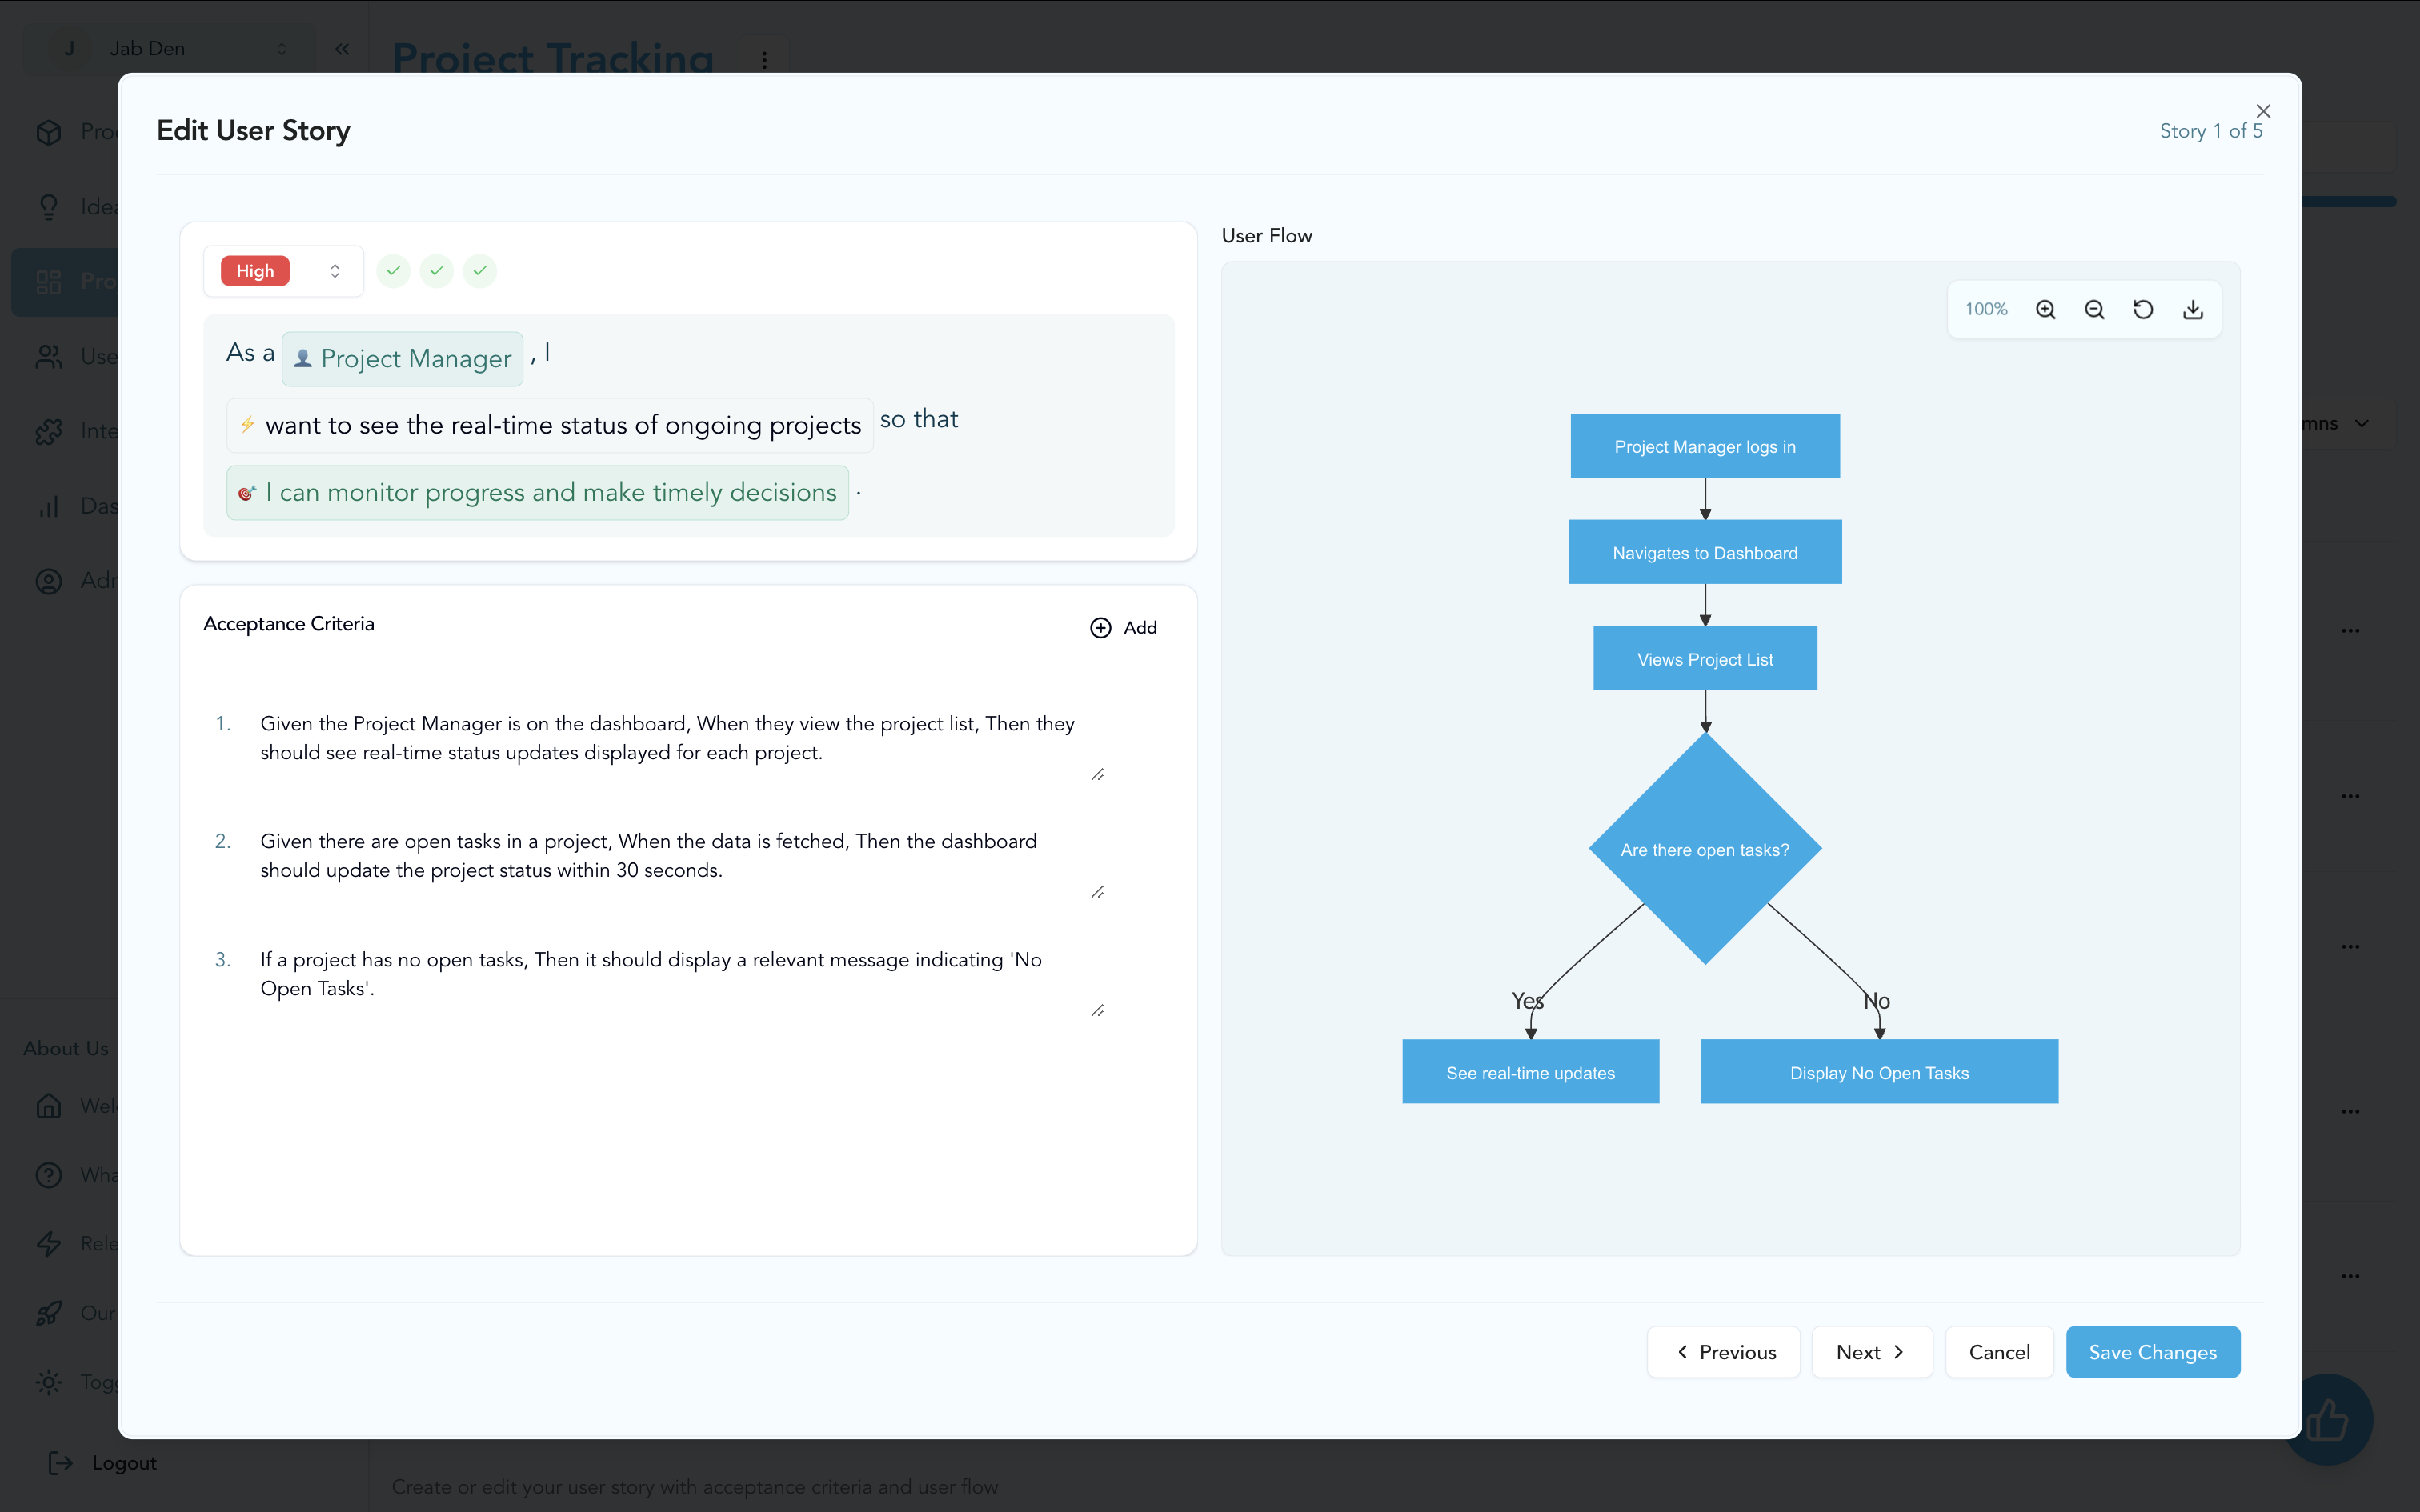Close the Edit User Story dialog
2420x1512 pixels.
2263,111
